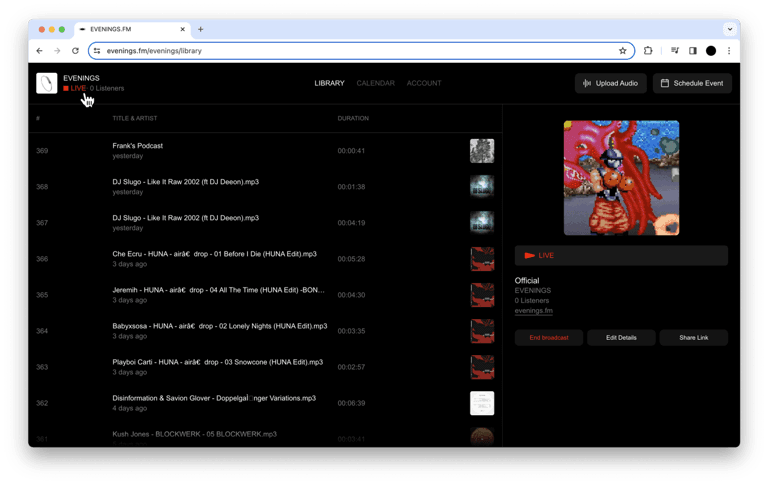Switch to the ACCOUNT tab
Screen dimensions: 768x484
424,83
